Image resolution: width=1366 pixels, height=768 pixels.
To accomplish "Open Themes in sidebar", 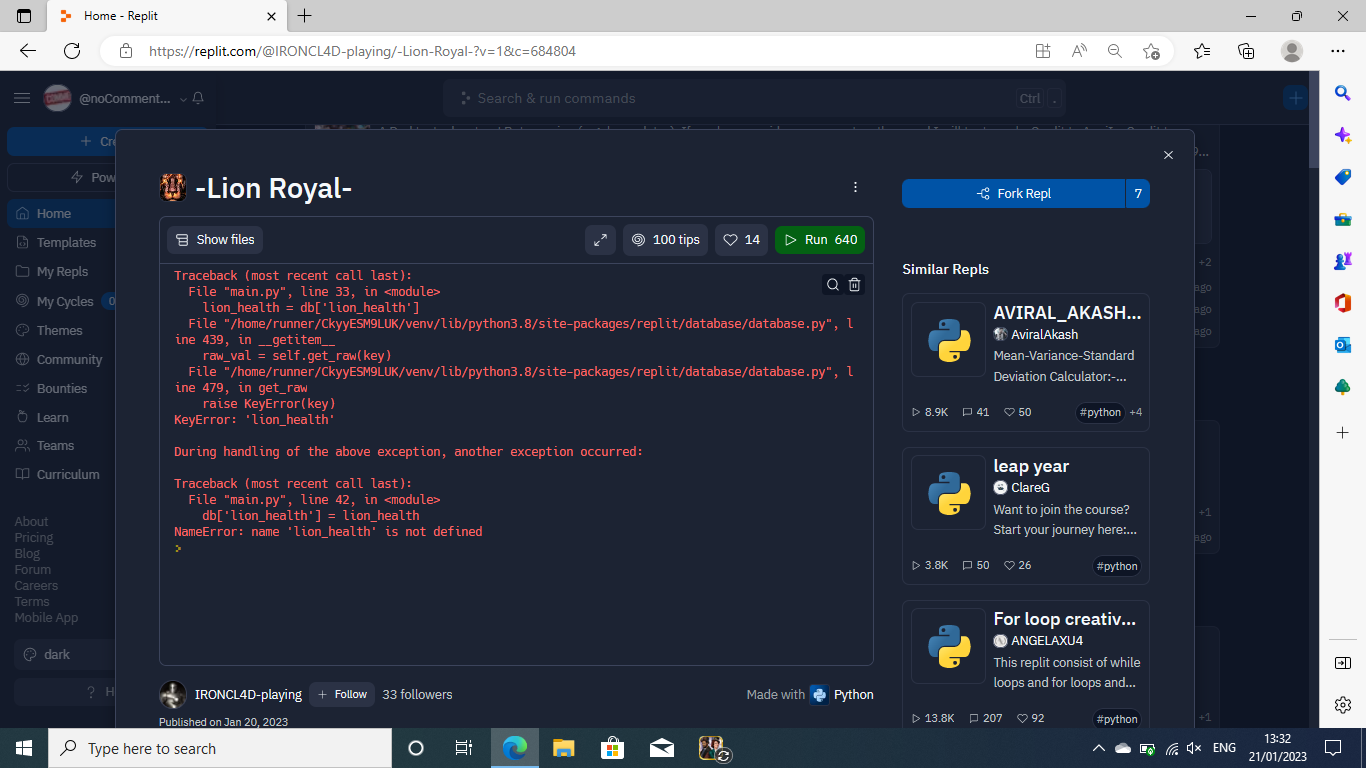I will (59, 330).
